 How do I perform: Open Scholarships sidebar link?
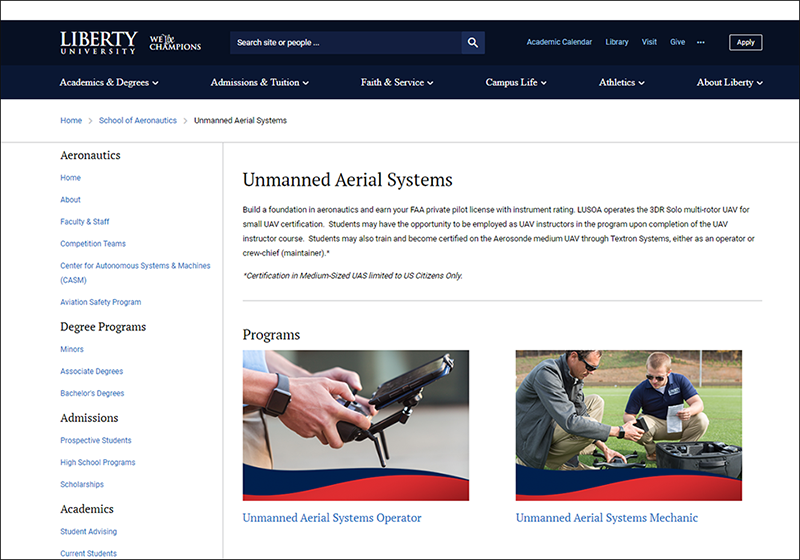pos(82,485)
